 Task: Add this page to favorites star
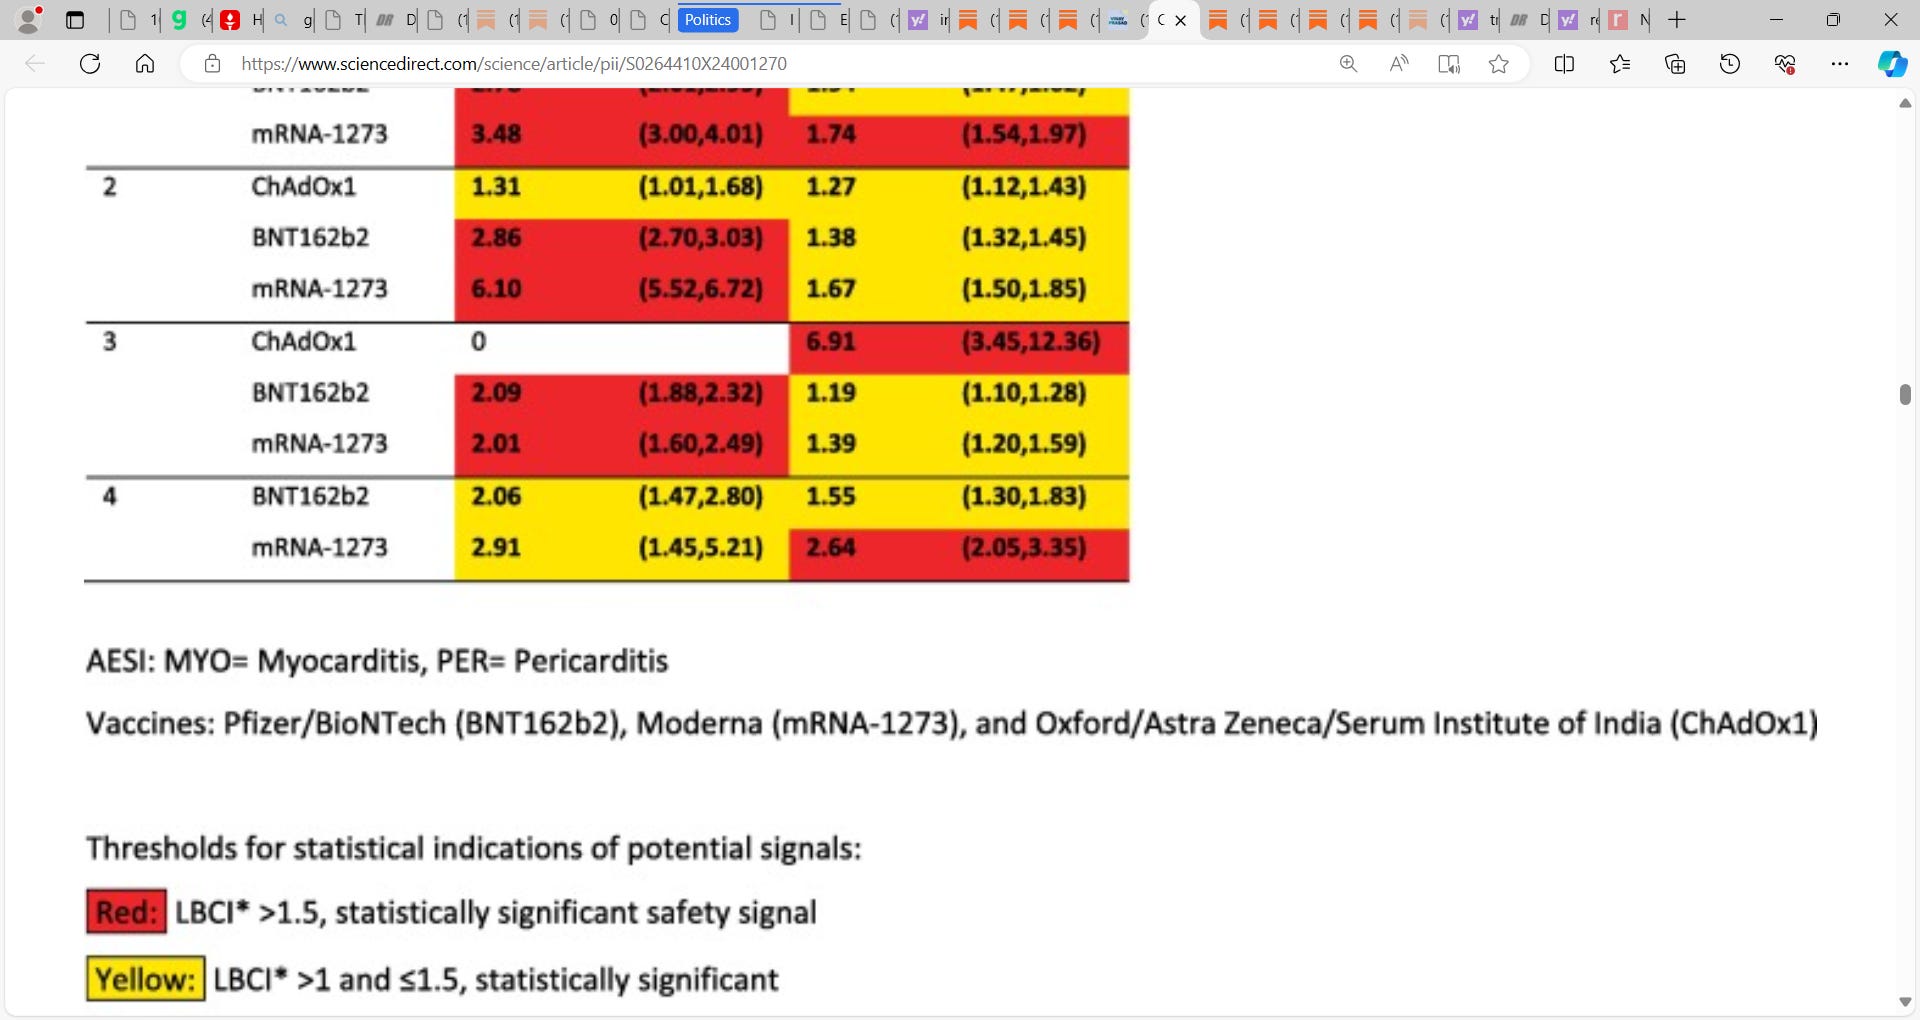pos(1498,64)
